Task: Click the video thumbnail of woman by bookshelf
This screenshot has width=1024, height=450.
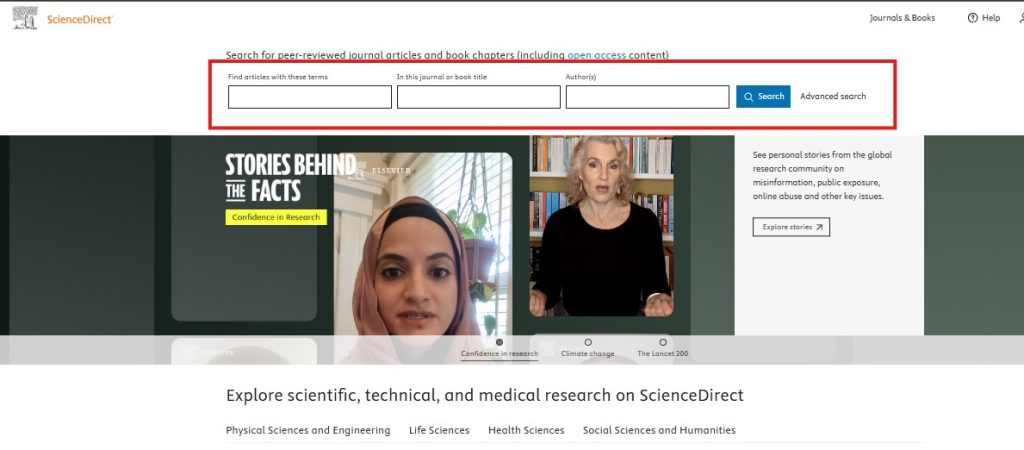Action: [601, 226]
